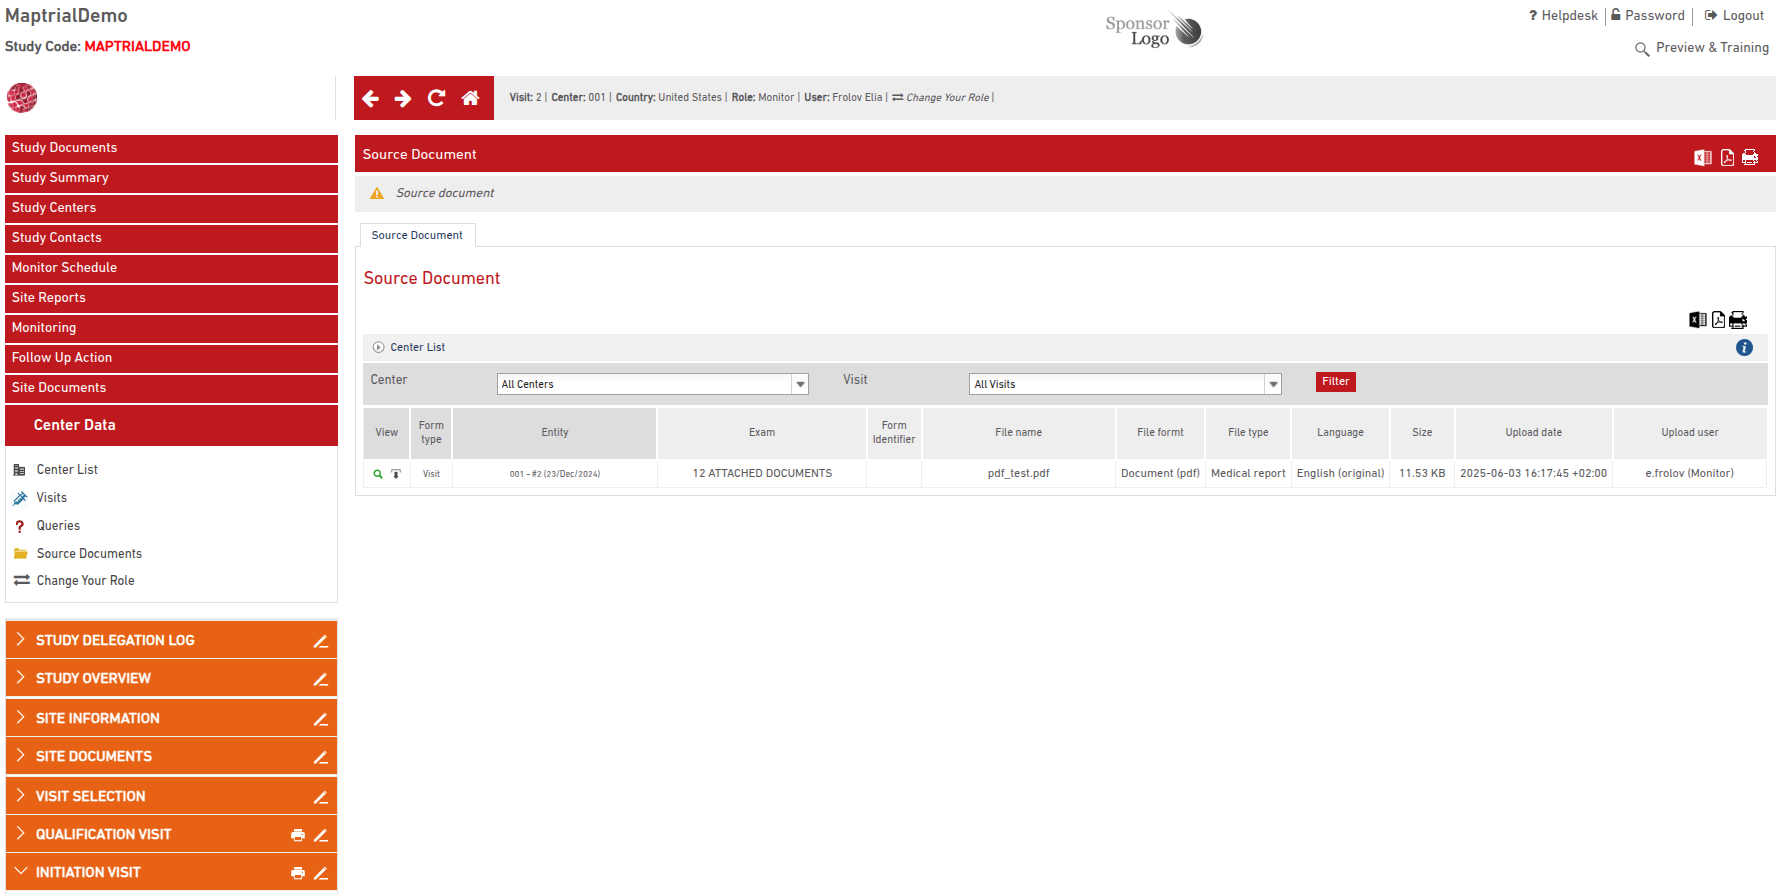Click black Excel export icon above table
The height and width of the screenshot is (895, 1779).
[1698, 320]
